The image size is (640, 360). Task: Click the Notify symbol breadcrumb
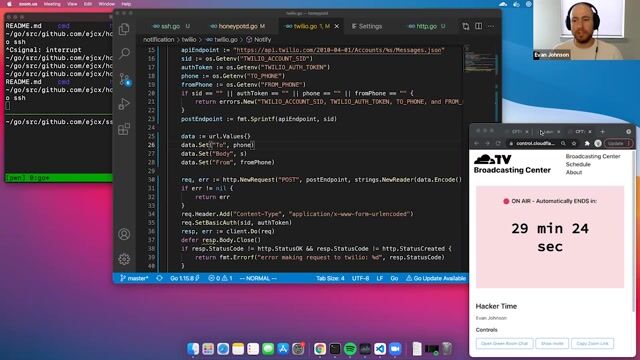tap(259, 40)
